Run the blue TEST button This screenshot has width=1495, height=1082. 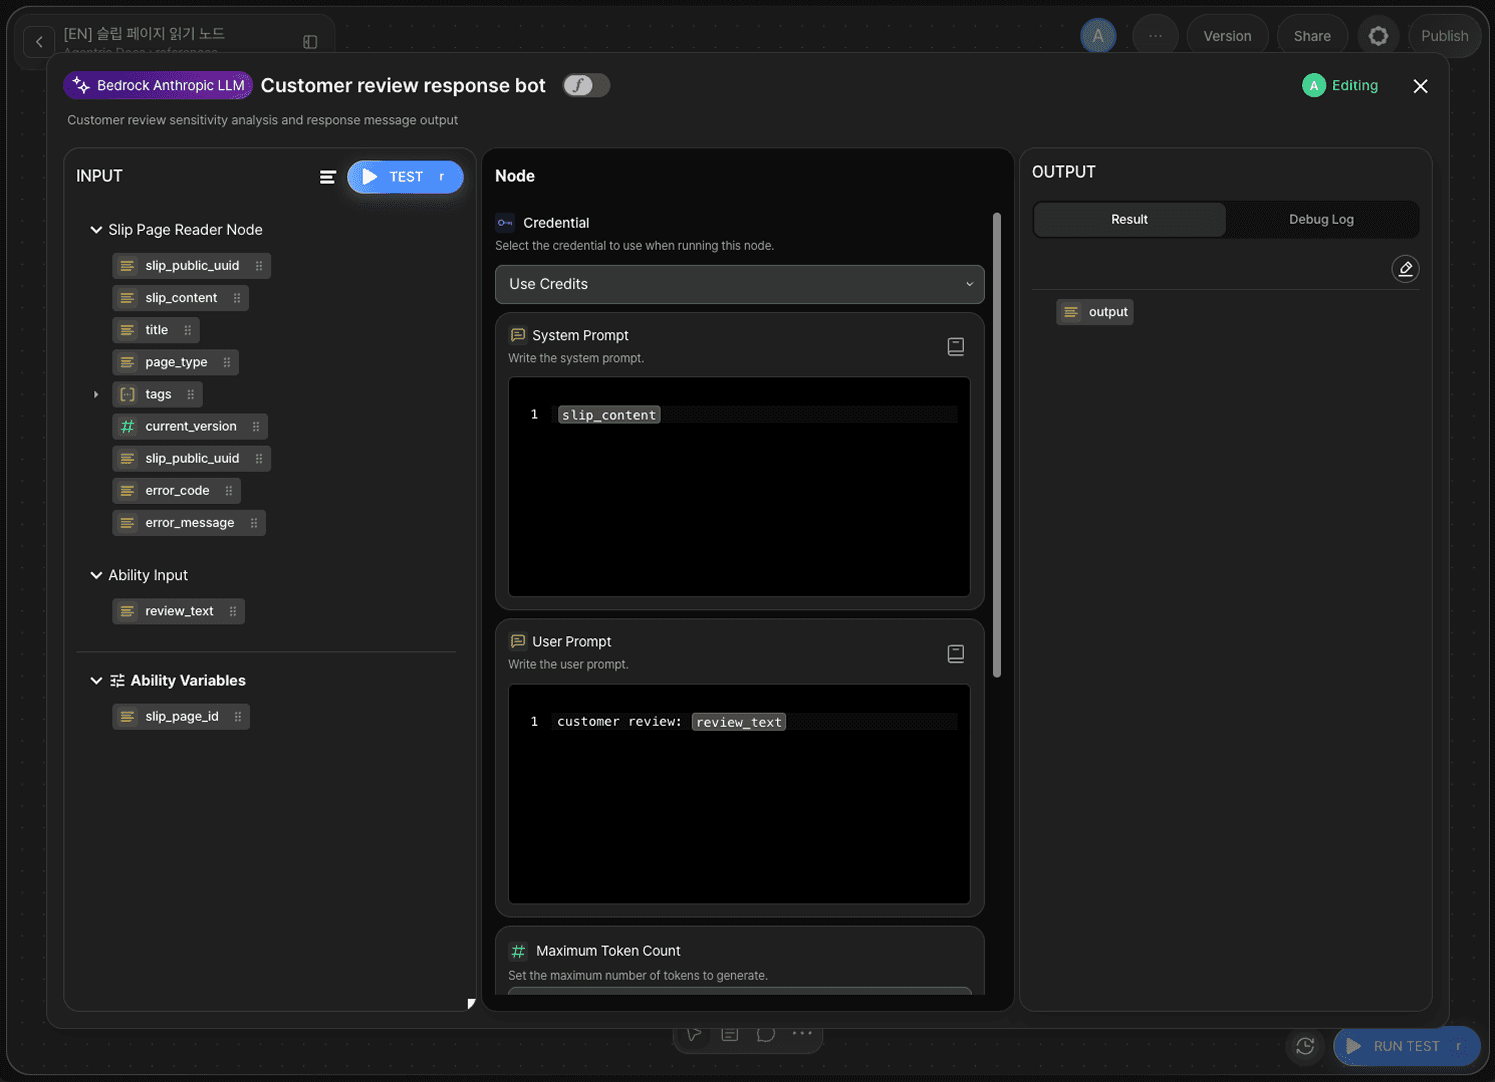(405, 177)
